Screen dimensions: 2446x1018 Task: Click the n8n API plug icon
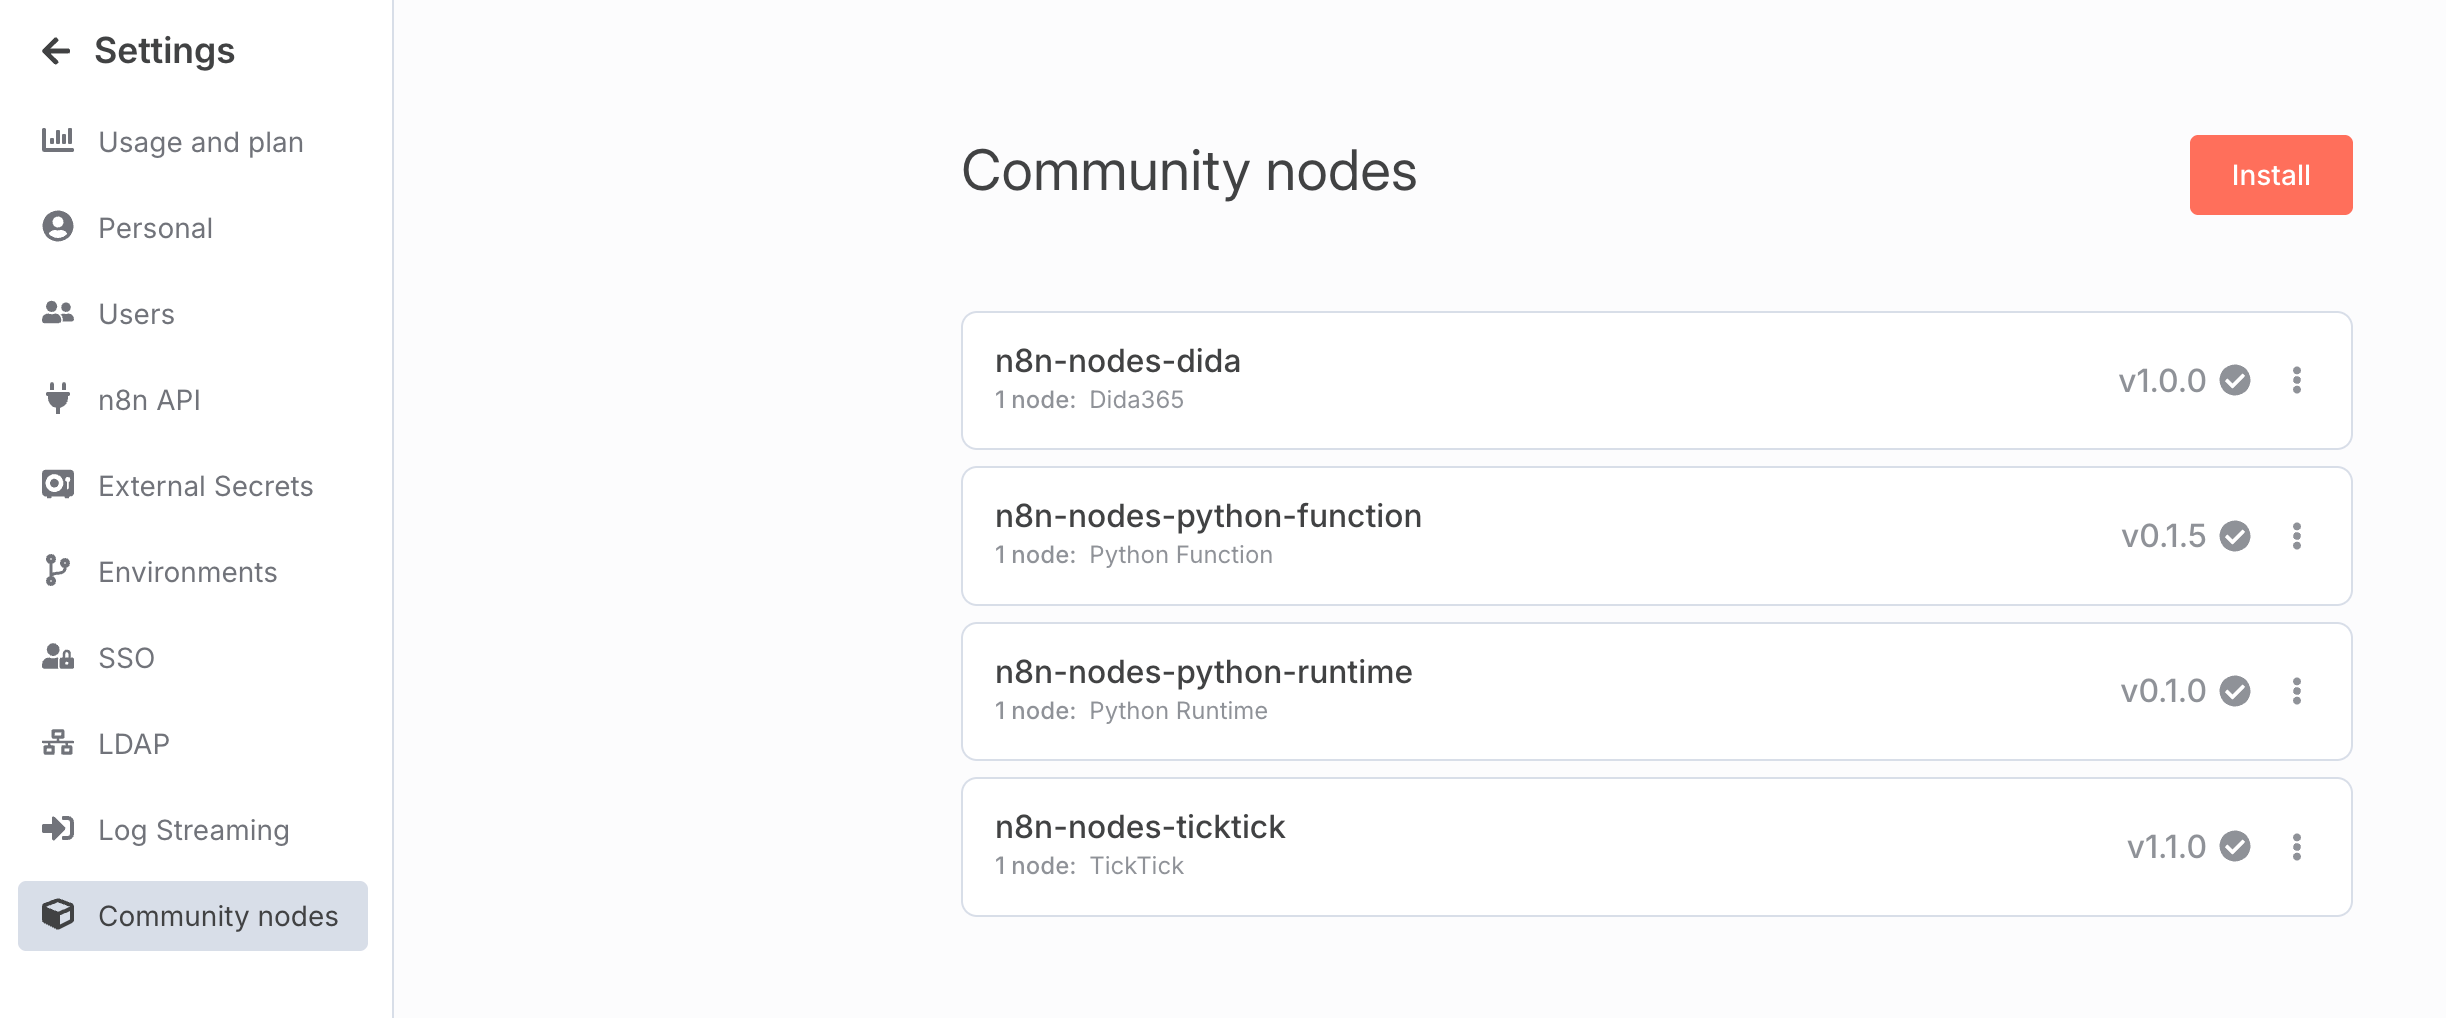[x=58, y=399]
